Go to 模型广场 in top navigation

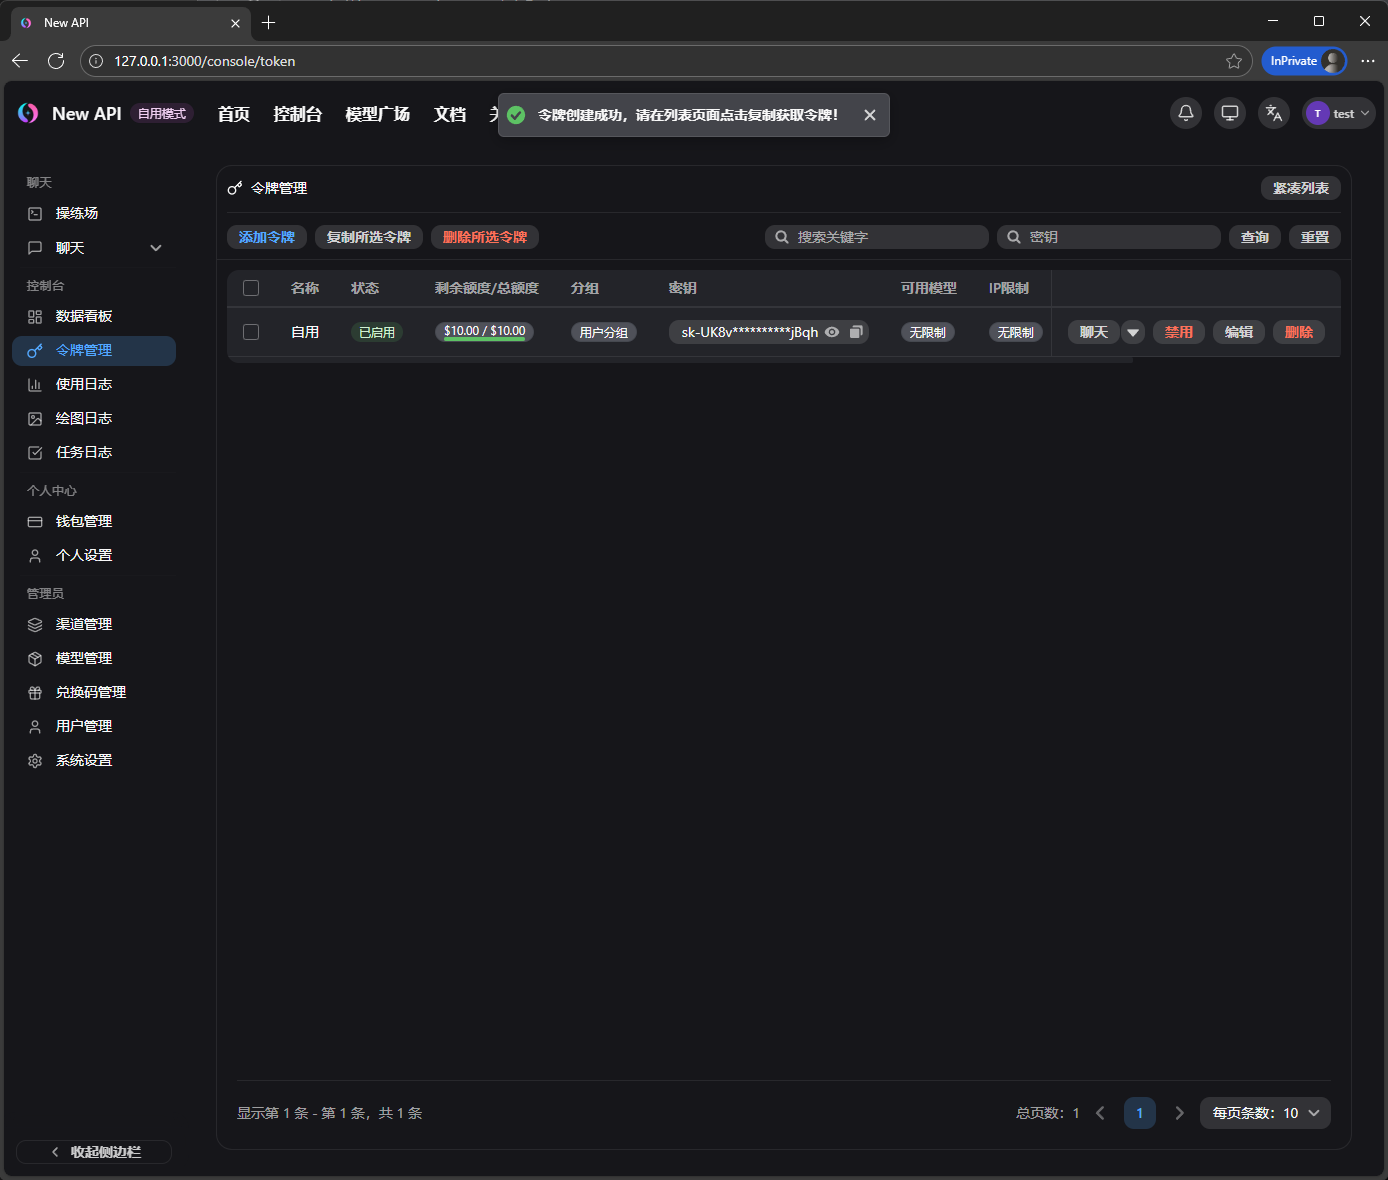(x=377, y=114)
